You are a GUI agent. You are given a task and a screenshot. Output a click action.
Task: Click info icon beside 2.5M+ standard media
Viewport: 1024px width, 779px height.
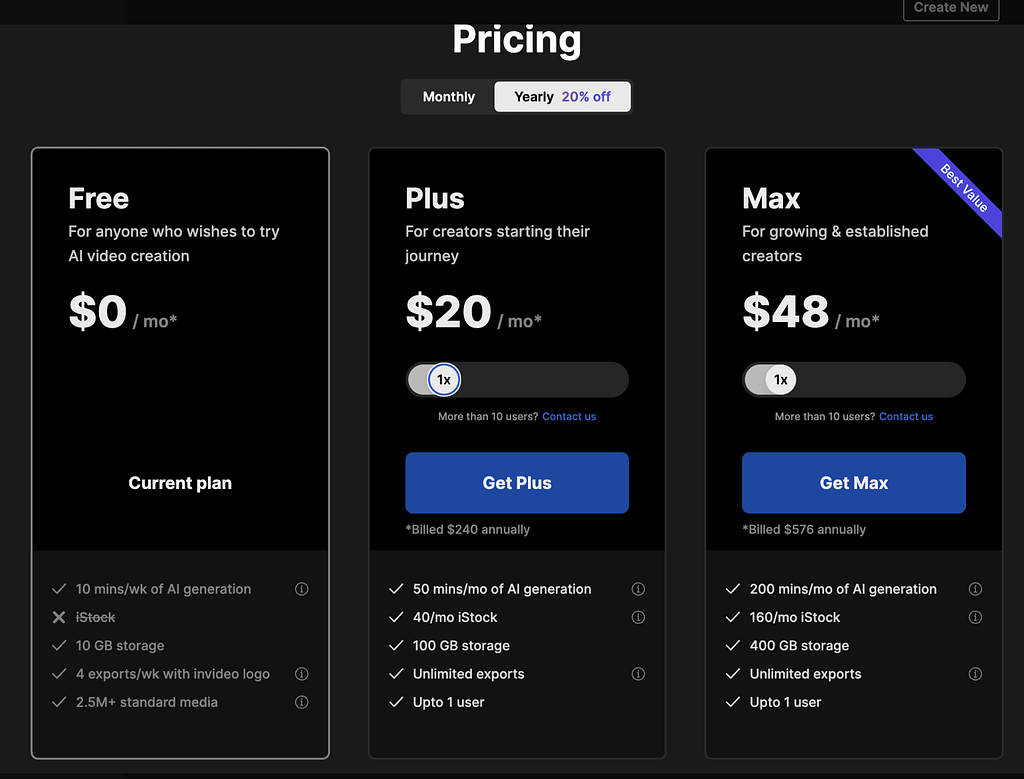coord(302,703)
